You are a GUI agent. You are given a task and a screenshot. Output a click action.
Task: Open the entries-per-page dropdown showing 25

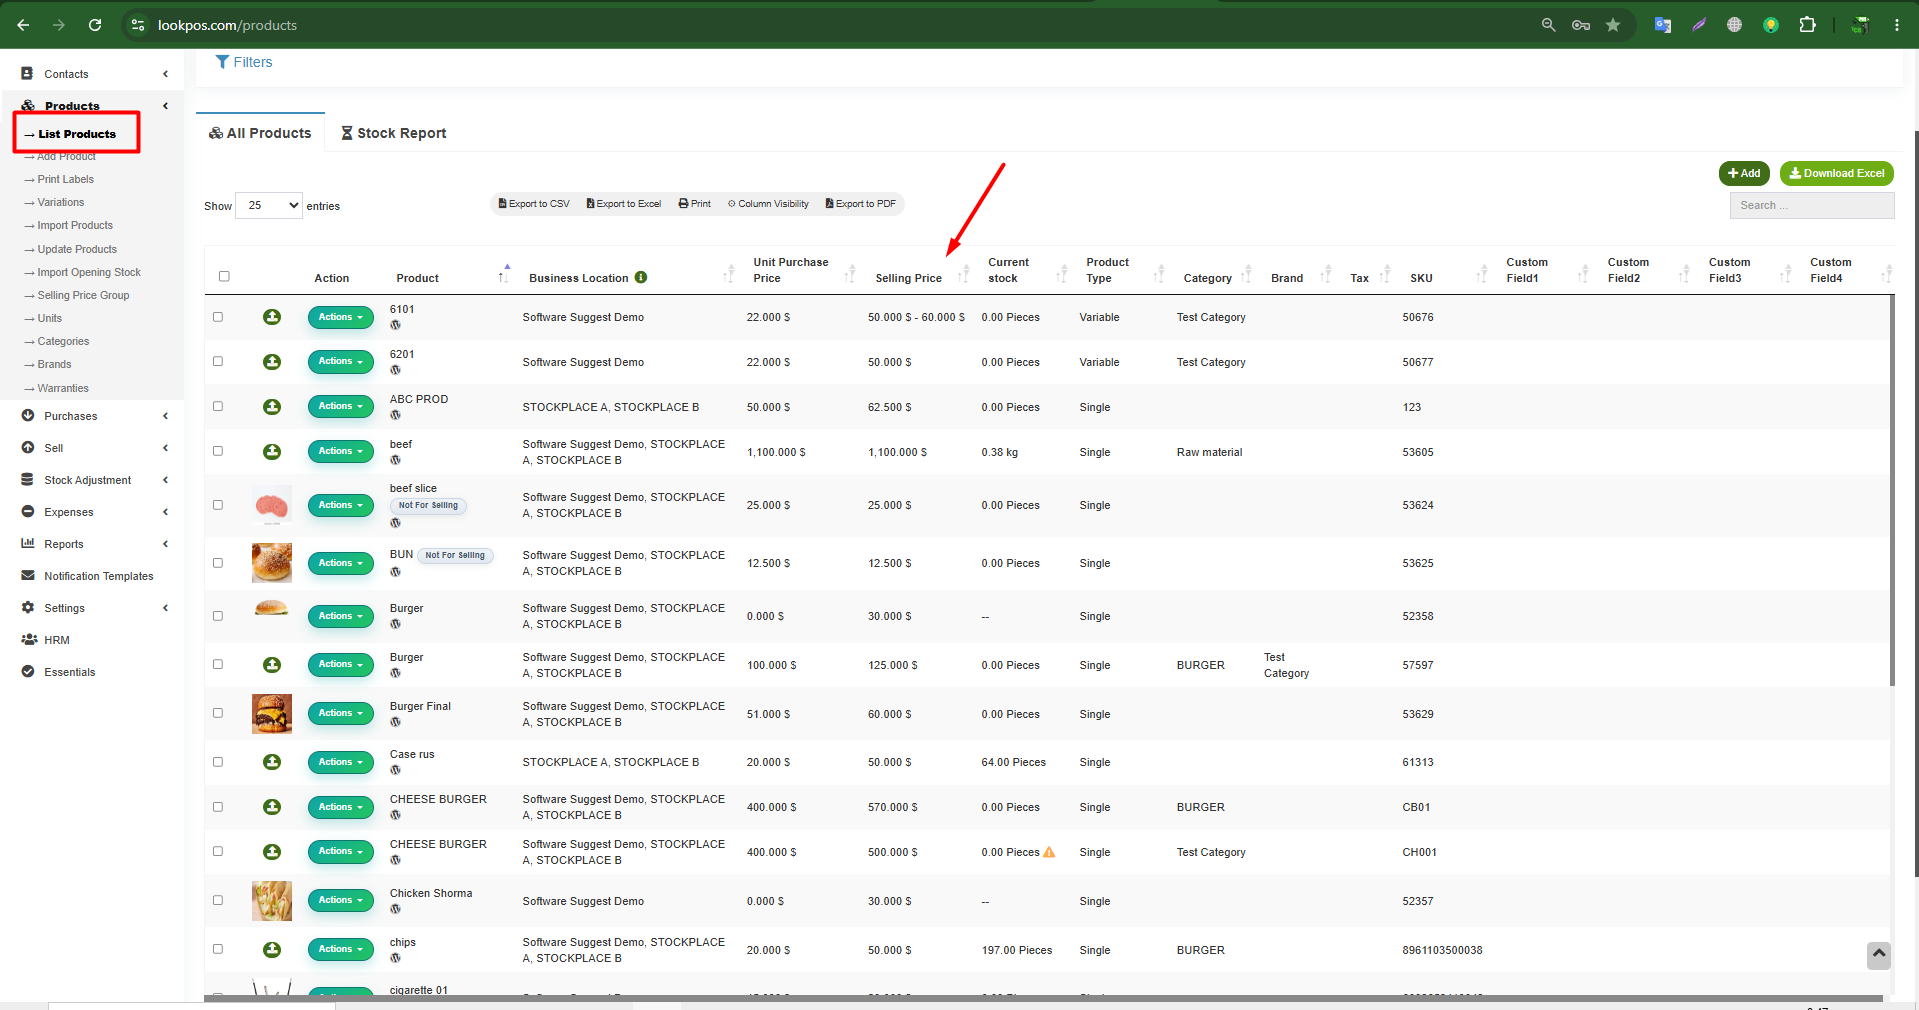268,205
